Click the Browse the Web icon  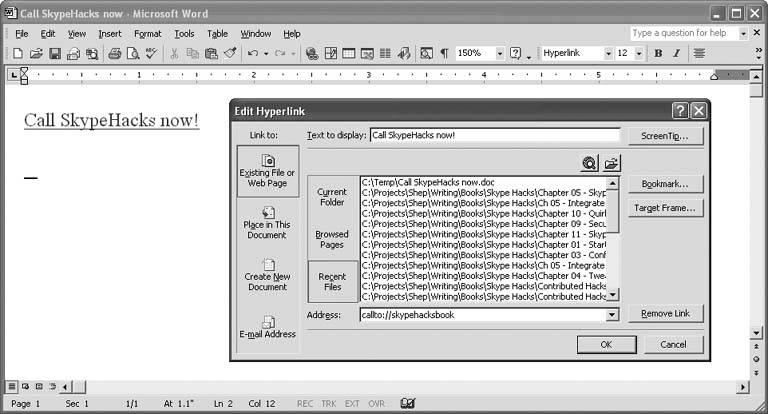(590, 162)
